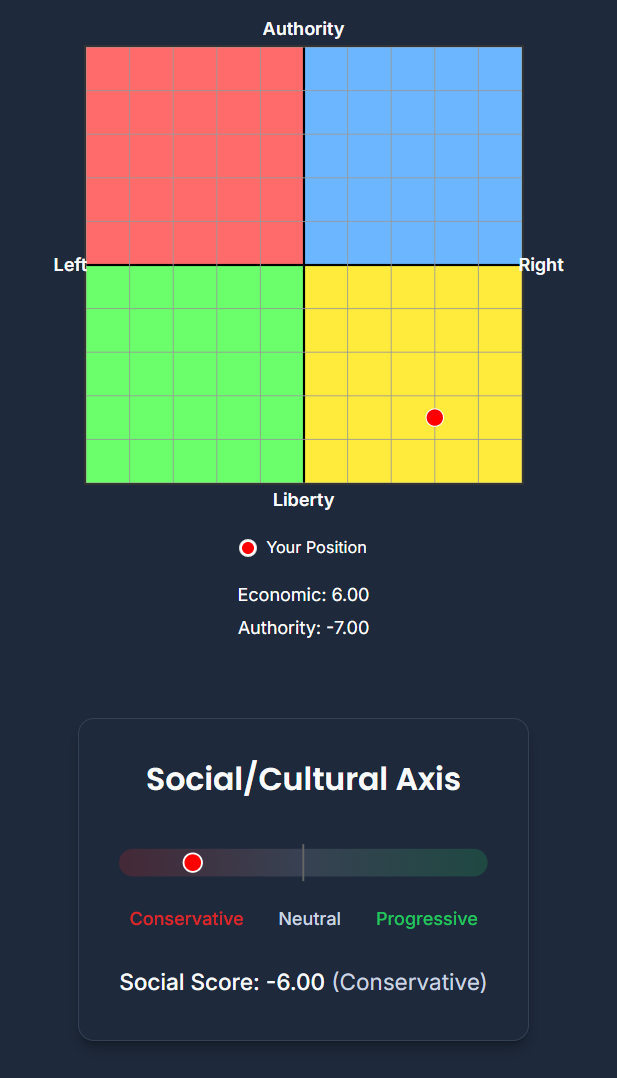Click the green Libertarian Left quadrant
This screenshot has height=1078, width=617.
click(x=195, y=374)
